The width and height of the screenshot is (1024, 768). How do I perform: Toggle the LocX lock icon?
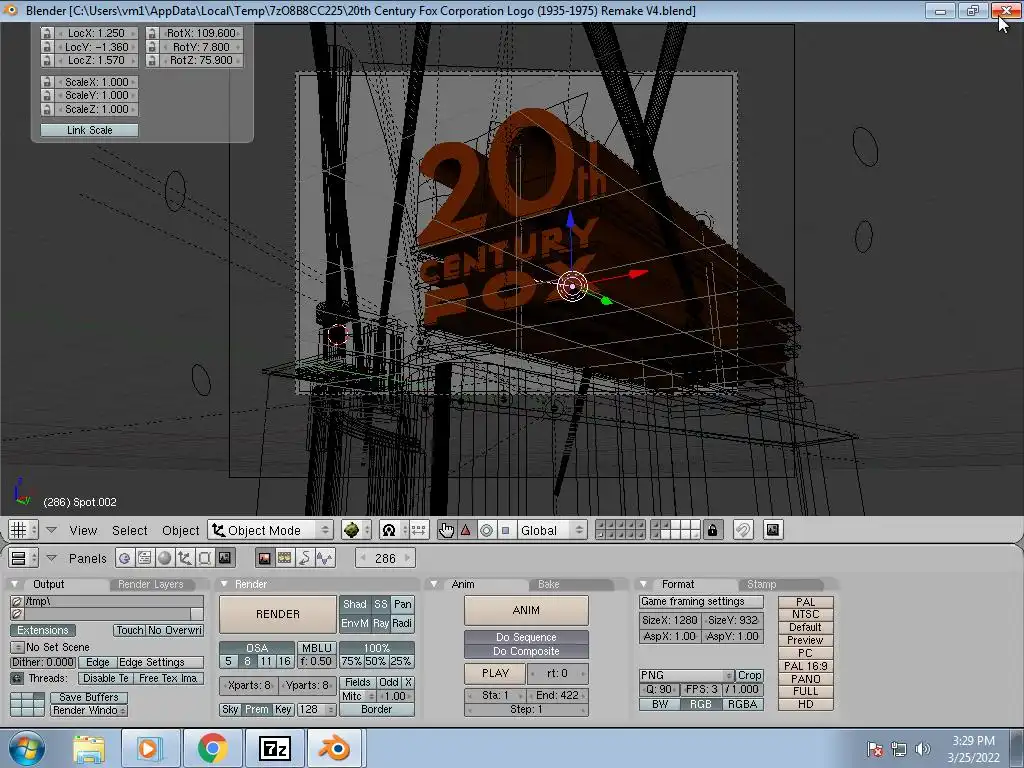[46, 33]
